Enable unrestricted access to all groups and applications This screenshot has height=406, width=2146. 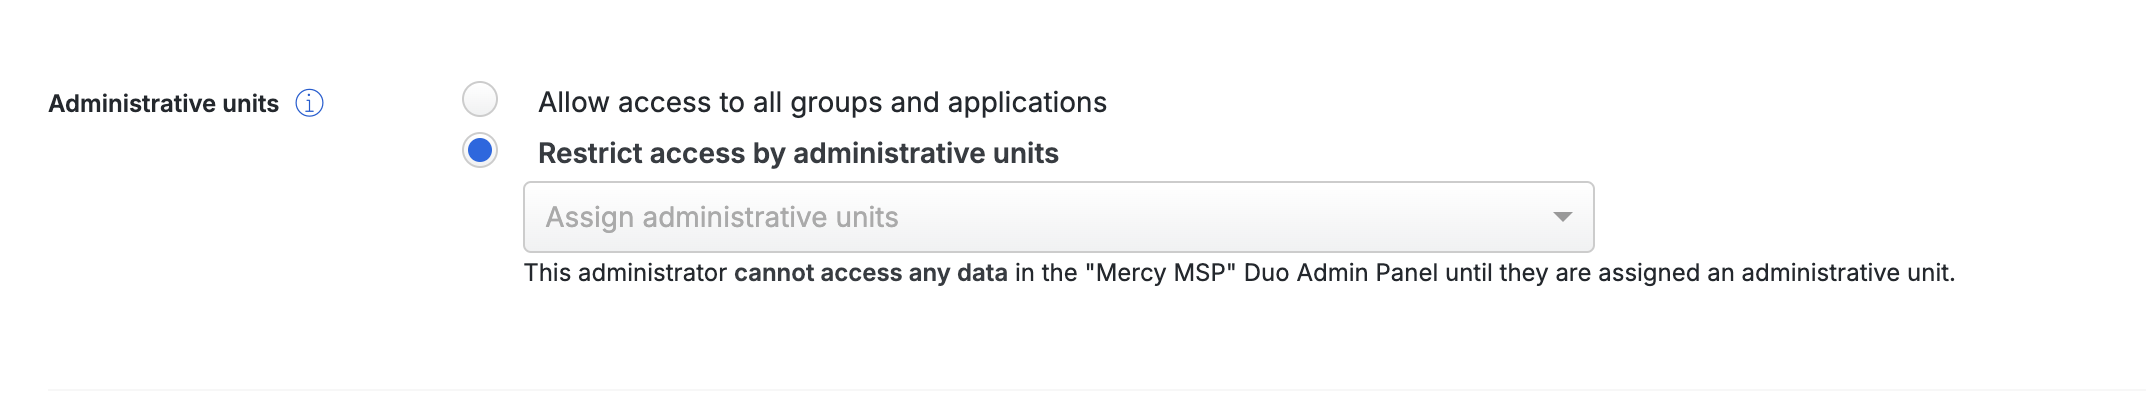tap(480, 100)
